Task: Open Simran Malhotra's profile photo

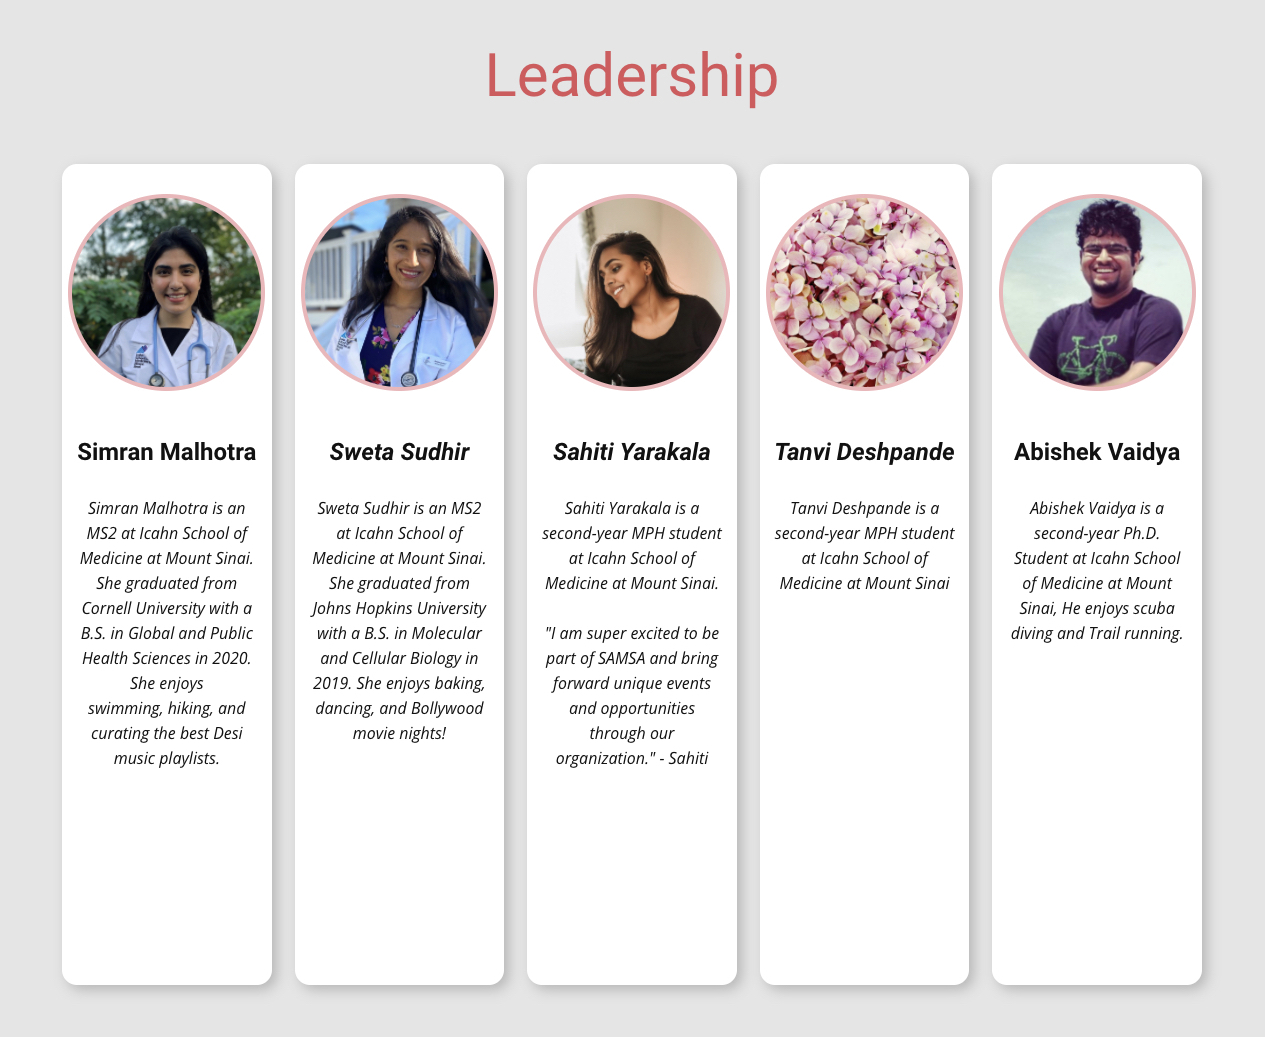Action: [167, 292]
